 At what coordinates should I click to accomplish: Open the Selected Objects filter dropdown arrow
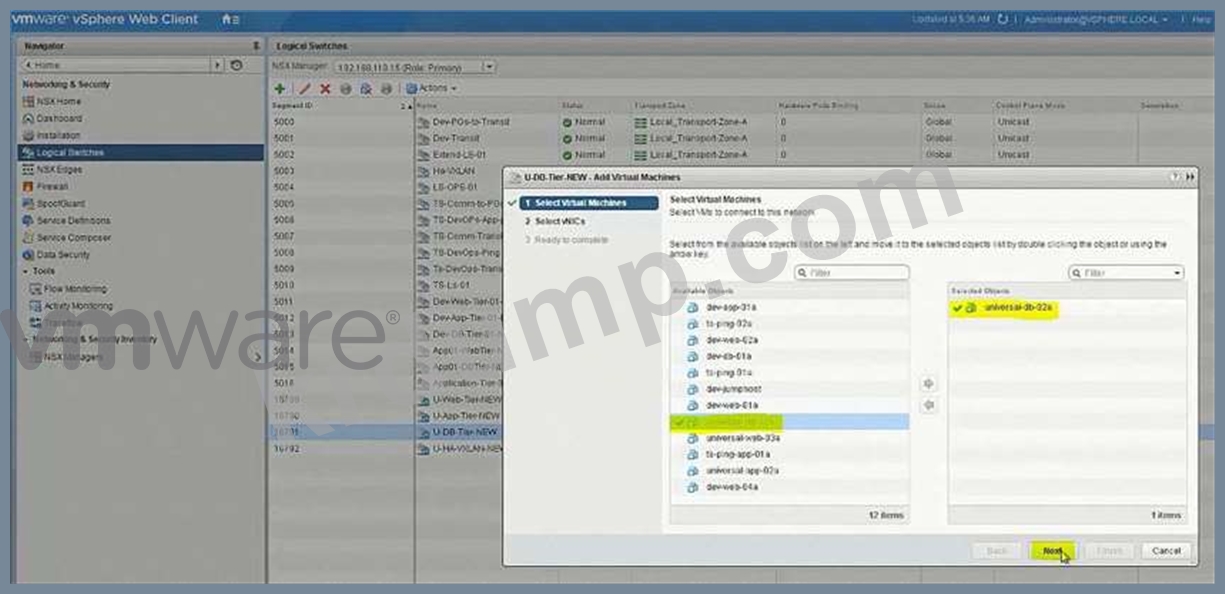pyautogui.click(x=1177, y=272)
